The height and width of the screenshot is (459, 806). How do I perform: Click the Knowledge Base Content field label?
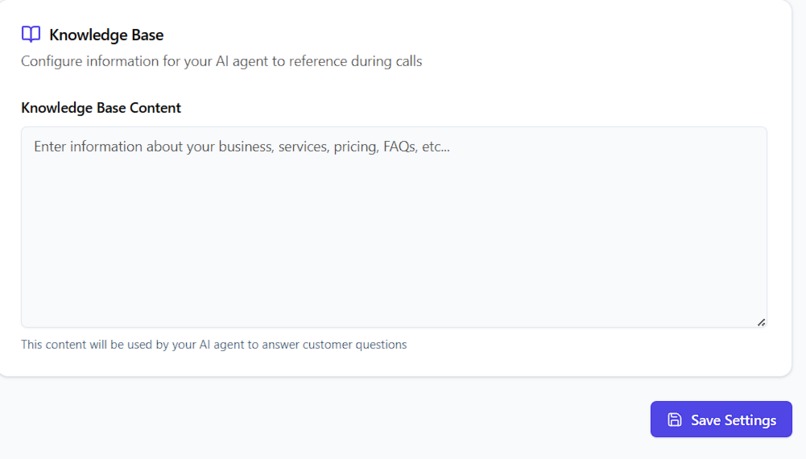pos(101,107)
